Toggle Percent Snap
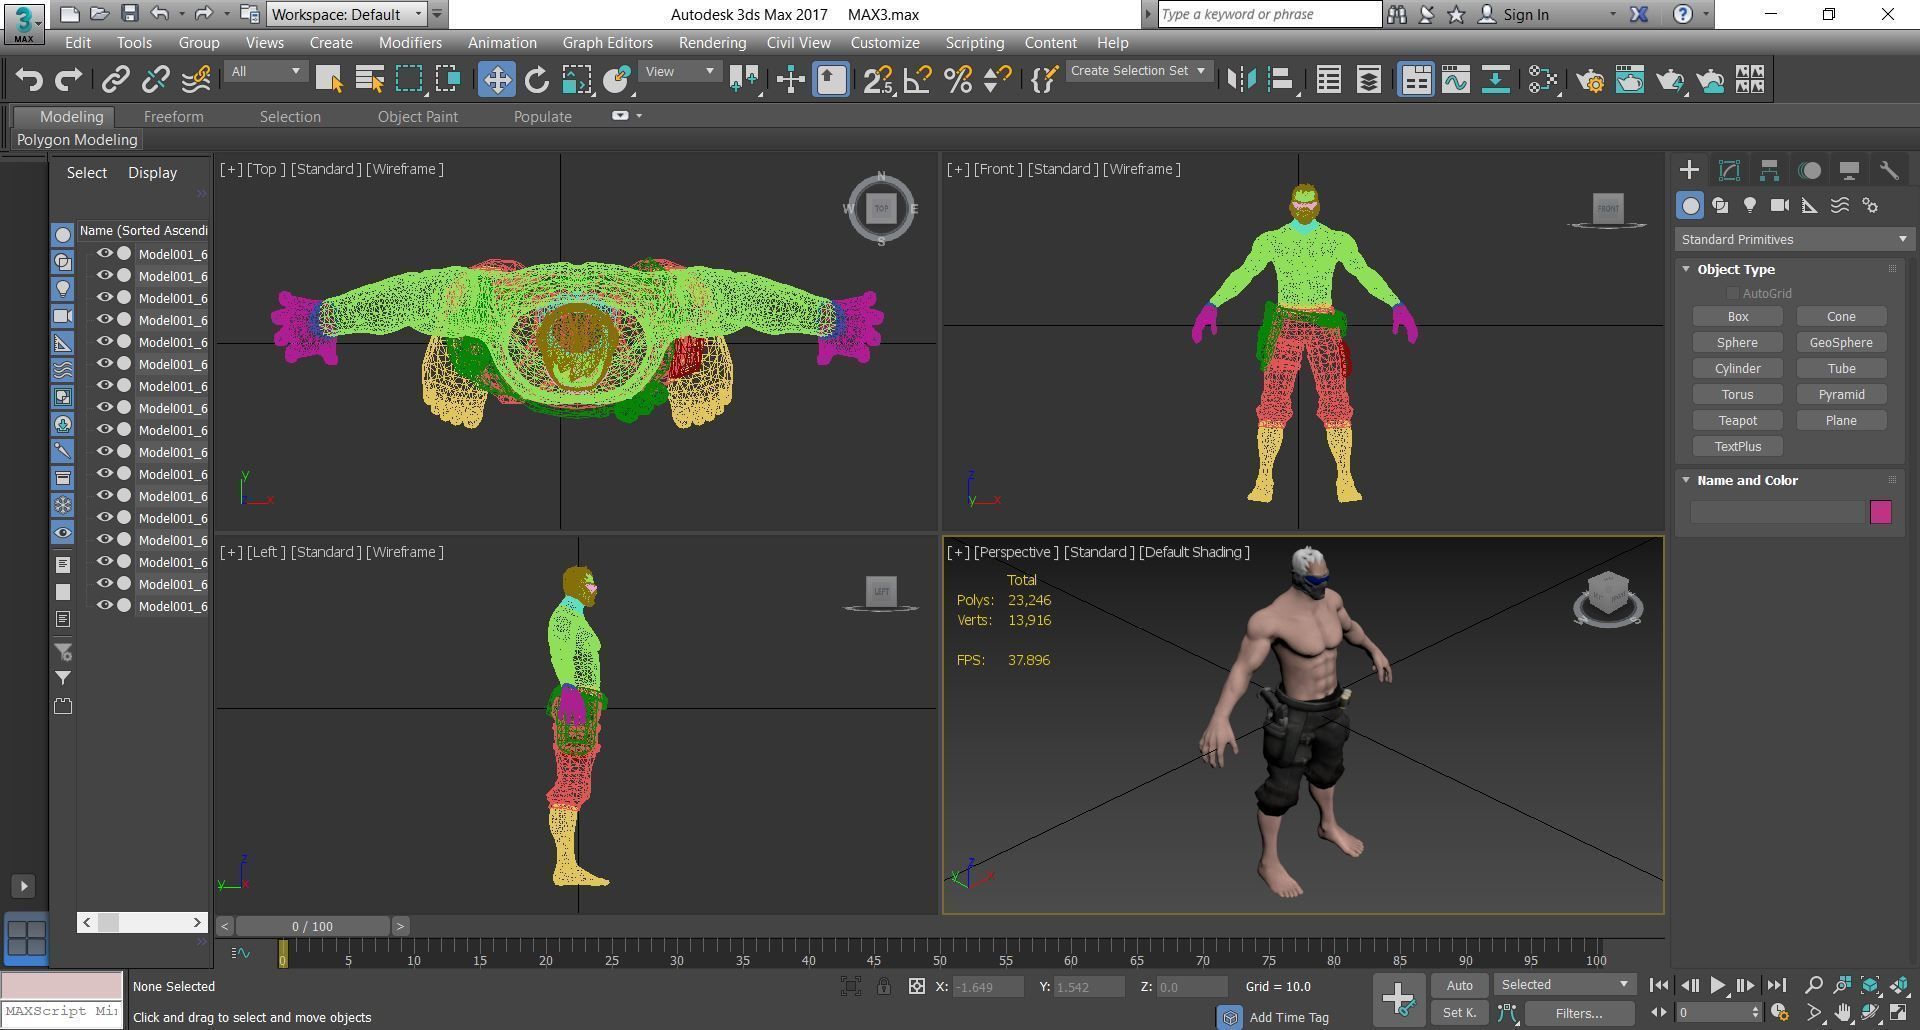 tap(958, 80)
